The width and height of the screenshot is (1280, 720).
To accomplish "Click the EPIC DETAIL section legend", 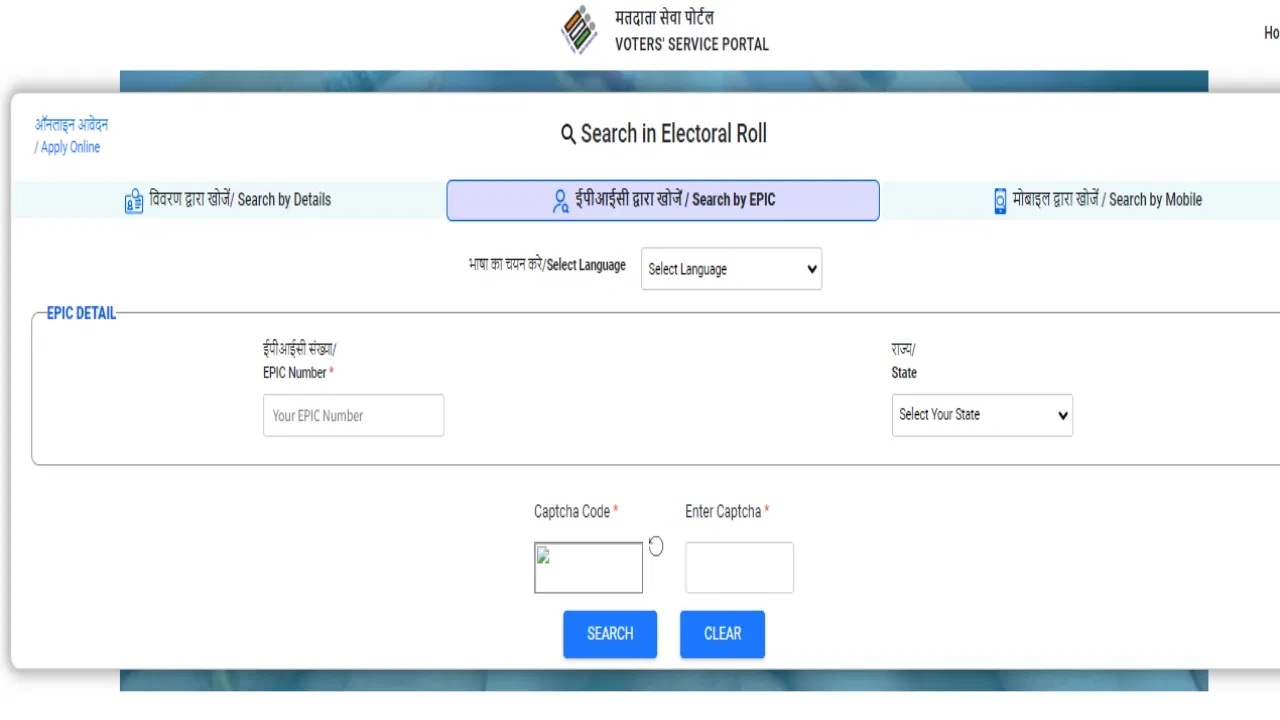I will pos(81,313).
